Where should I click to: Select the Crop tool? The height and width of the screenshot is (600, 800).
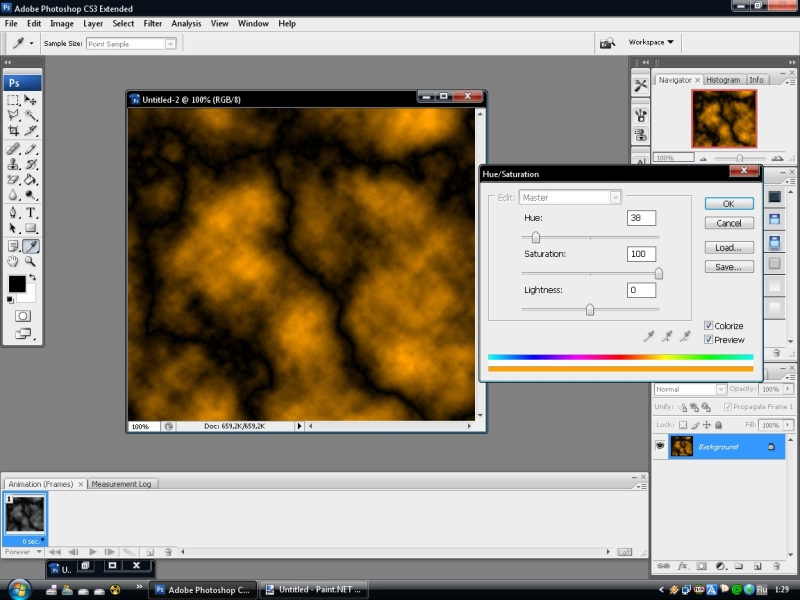click(x=13, y=130)
